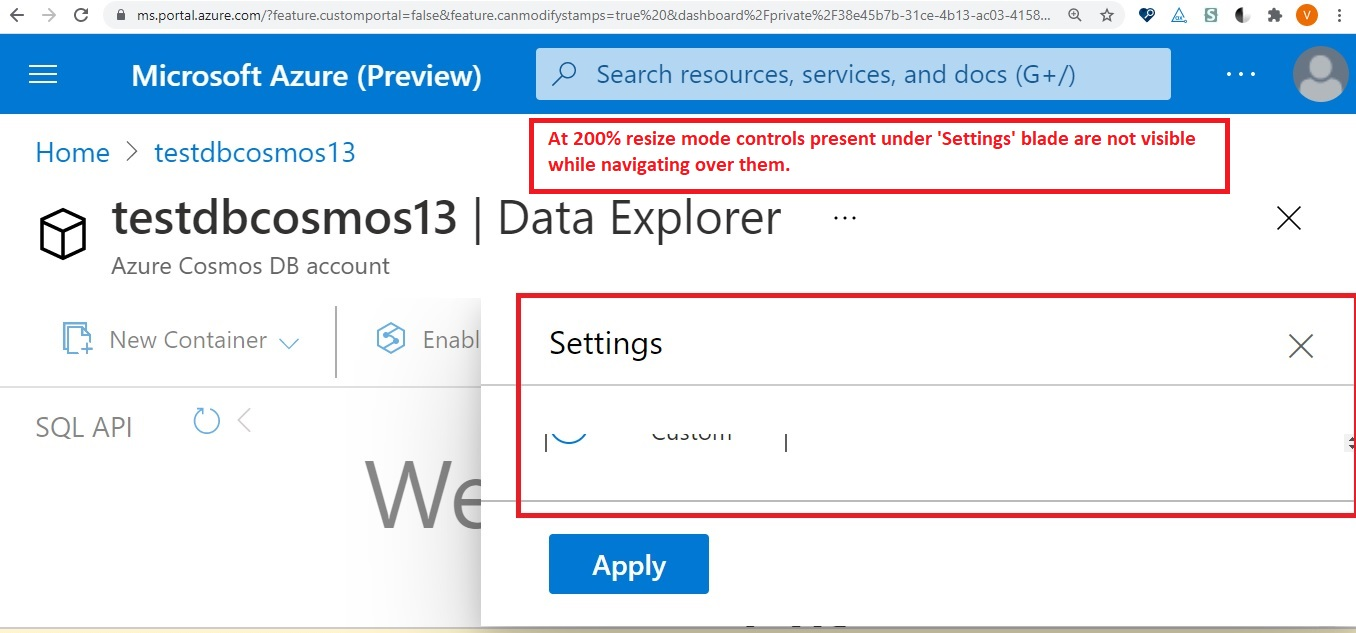Open the account avatar in the top corner
This screenshot has width=1356, height=633.
point(1320,73)
